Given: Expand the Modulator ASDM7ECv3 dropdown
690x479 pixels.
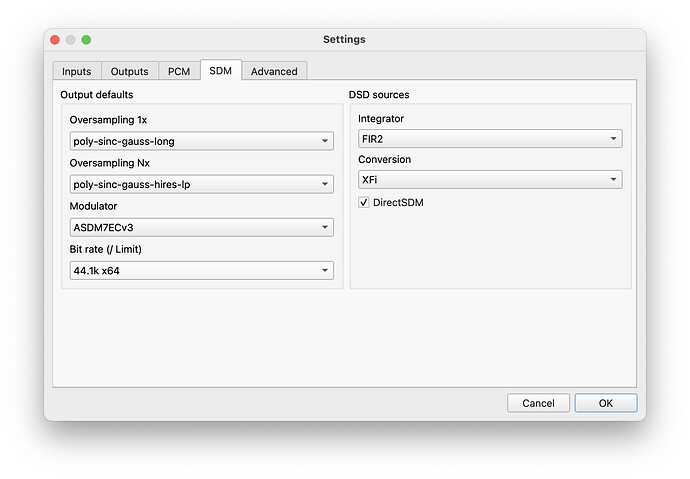Looking at the screenshot, I should pyautogui.click(x=202, y=227).
